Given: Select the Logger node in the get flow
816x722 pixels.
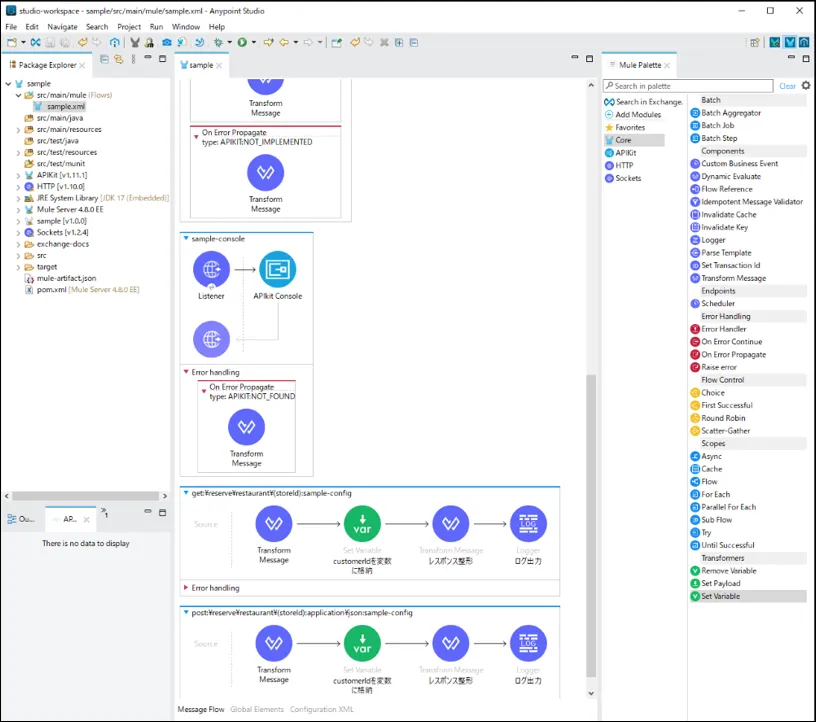Looking at the screenshot, I should click(528, 524).
